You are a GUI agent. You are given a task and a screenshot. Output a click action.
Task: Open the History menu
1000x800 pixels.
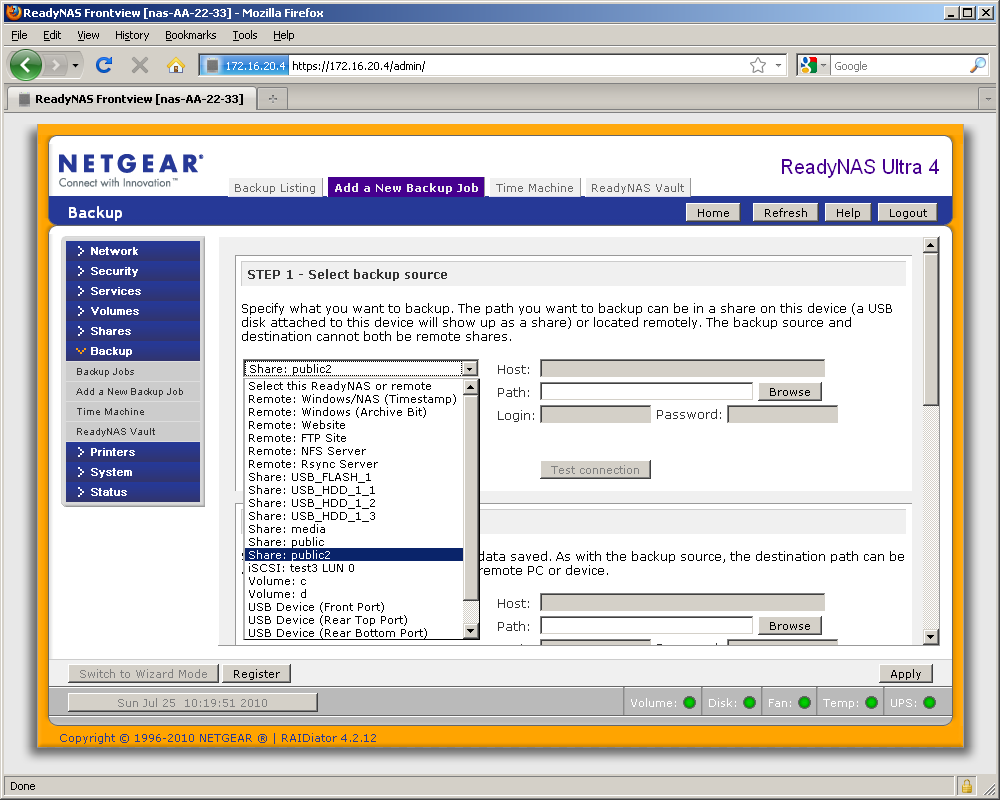[x=132, y=35]
